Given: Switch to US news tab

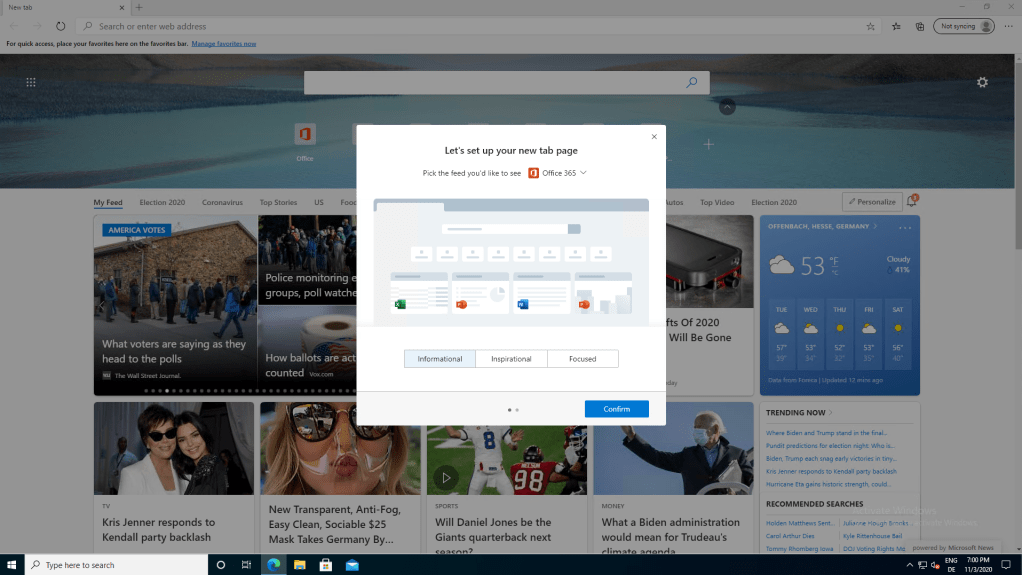Looking at the screenshot, I should pos(319,202).
